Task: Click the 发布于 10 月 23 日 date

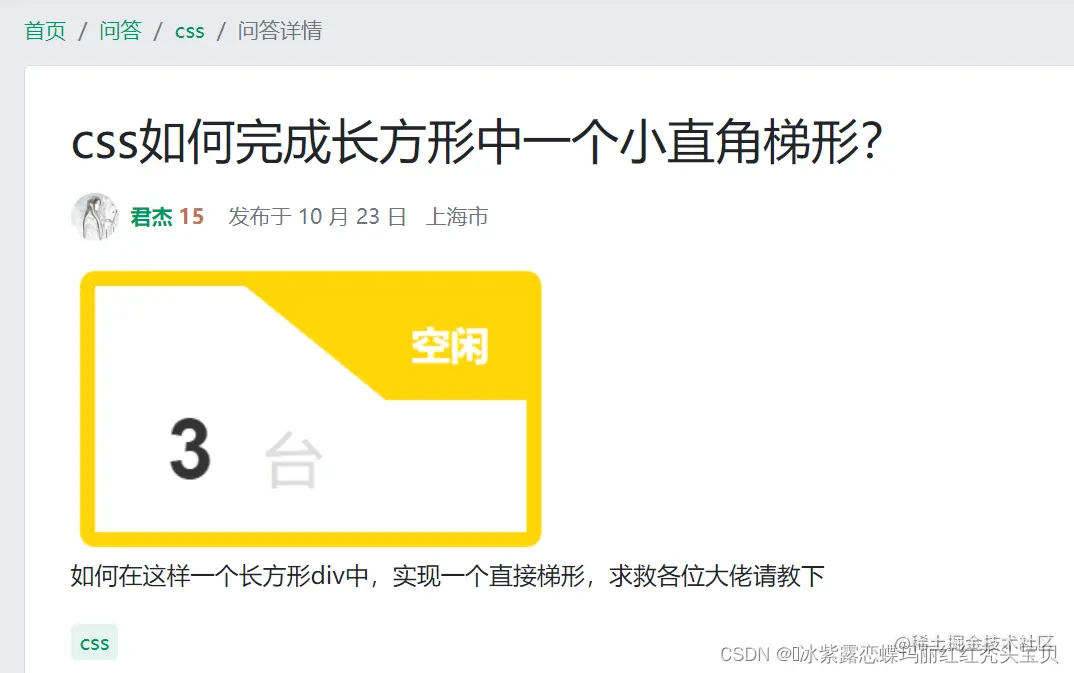Action: 317,216
